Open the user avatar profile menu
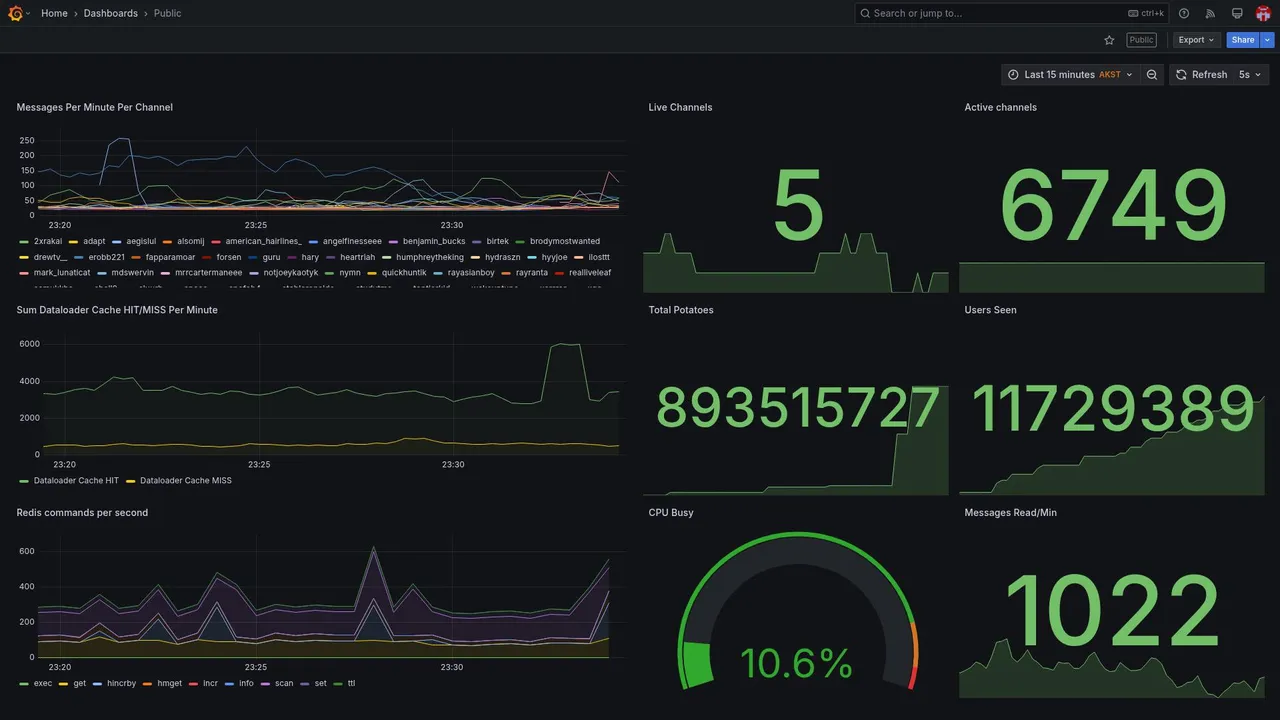 (x=1263, y=13)
